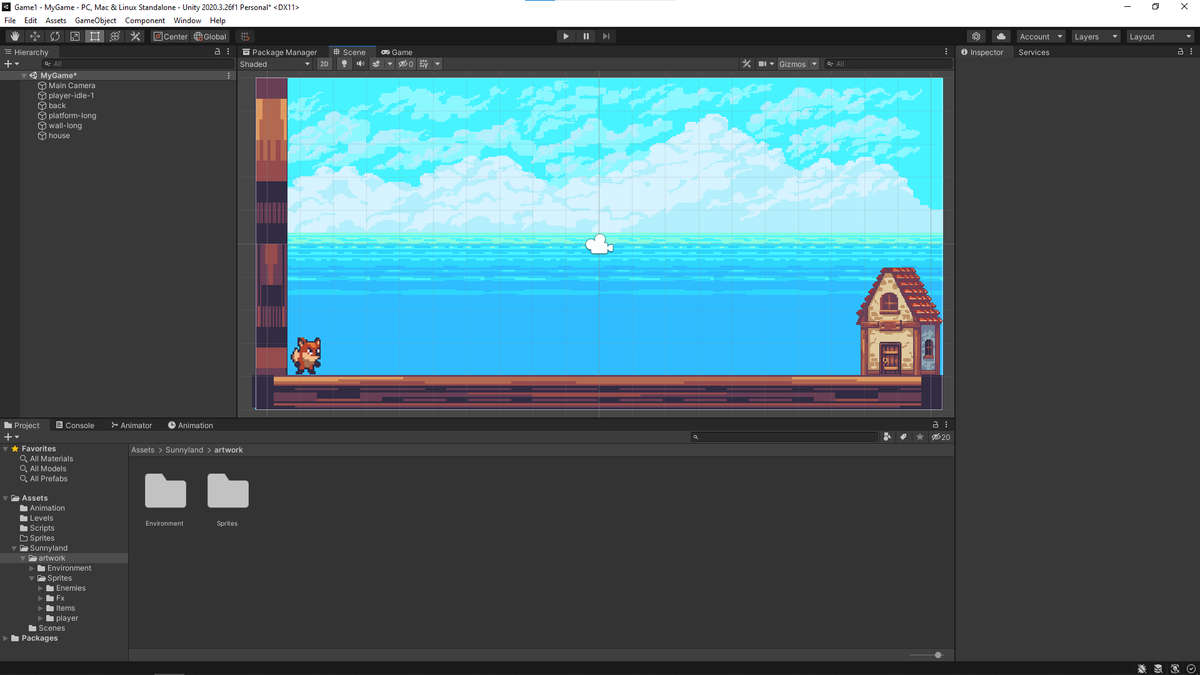Select the Rect tool
Image resolution: width=1200 pixels, height=675 pixels.
tap(95, 36)
